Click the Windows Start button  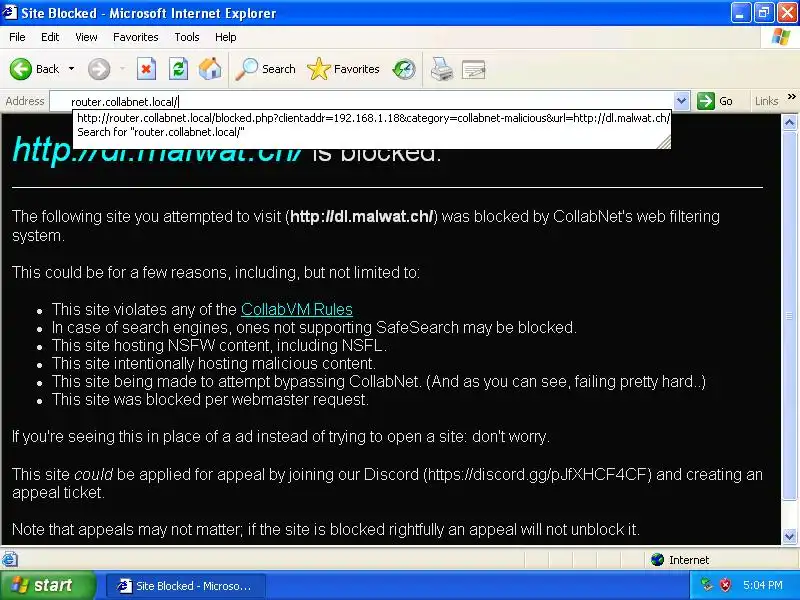[x=47, y=585]
